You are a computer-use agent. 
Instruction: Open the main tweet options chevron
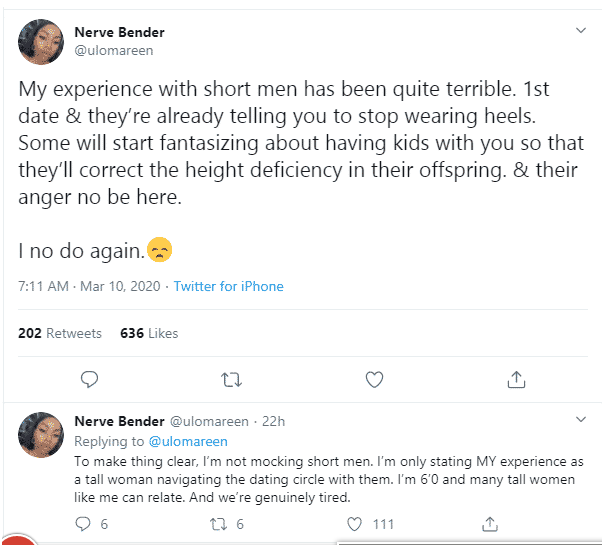580,32
